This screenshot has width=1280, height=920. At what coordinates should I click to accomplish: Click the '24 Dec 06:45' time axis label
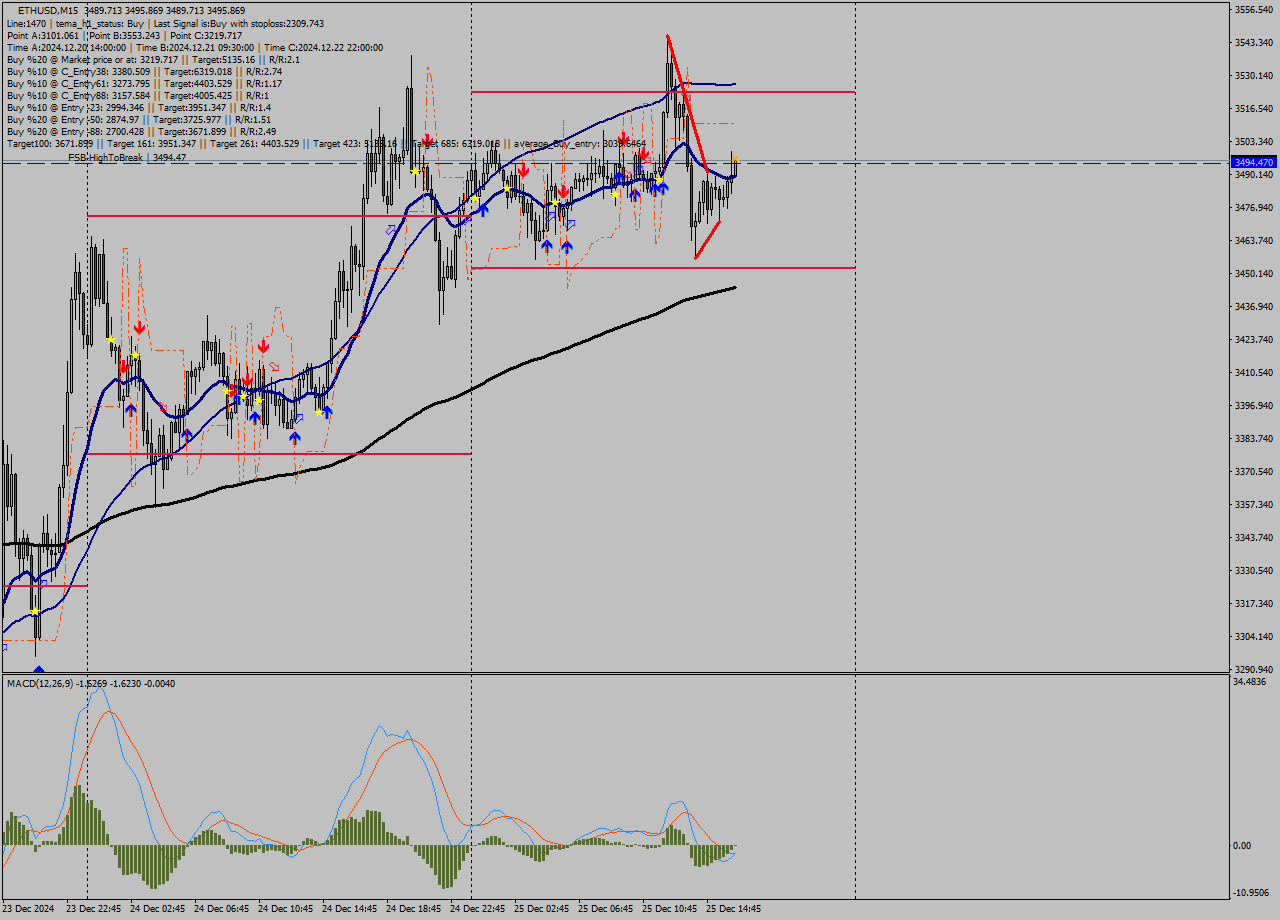[222, 909]
